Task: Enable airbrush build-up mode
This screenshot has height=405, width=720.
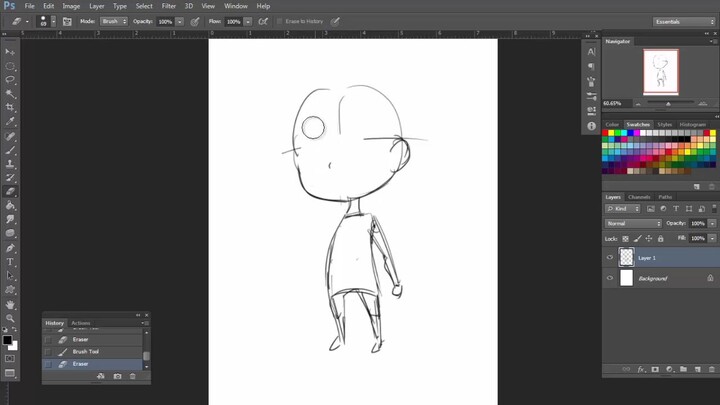Action: coord(263,22)
